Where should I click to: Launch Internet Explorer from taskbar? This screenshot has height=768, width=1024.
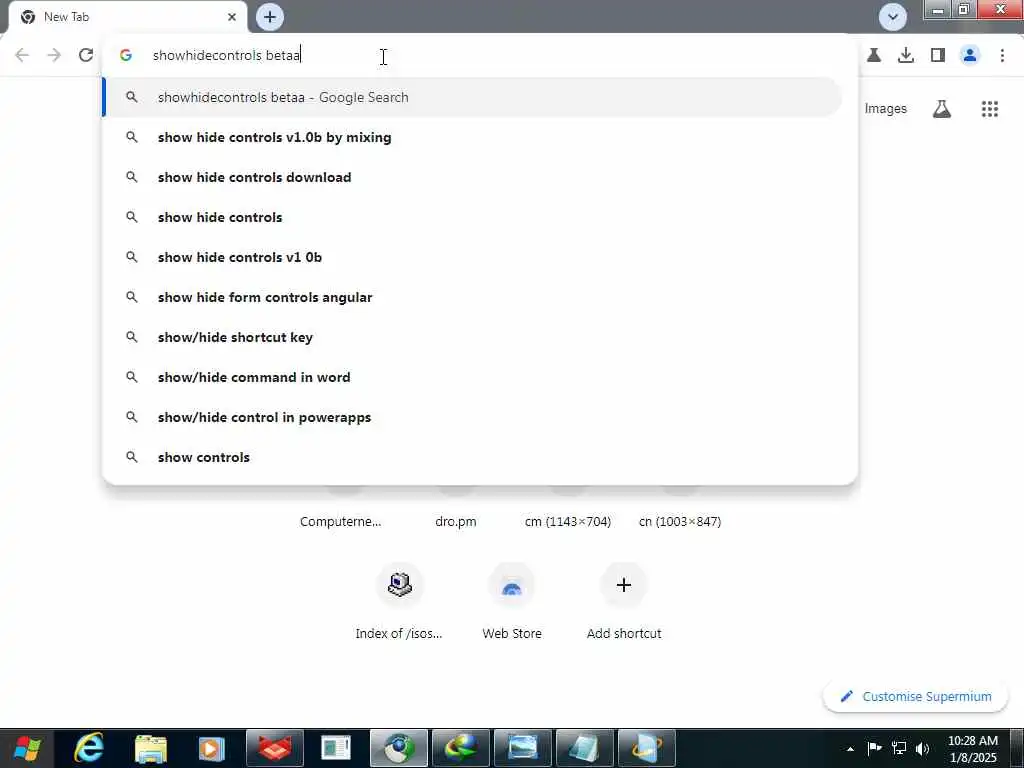click(x=89, y=748)
